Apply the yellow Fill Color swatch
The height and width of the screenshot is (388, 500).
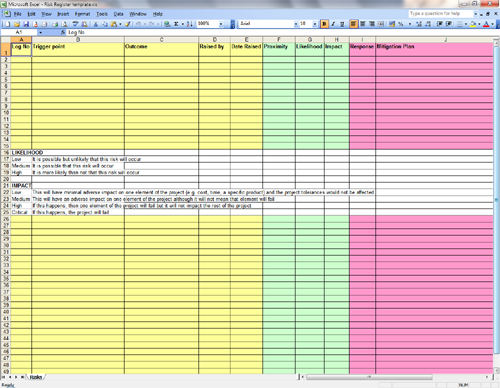(x=473, y=24)
